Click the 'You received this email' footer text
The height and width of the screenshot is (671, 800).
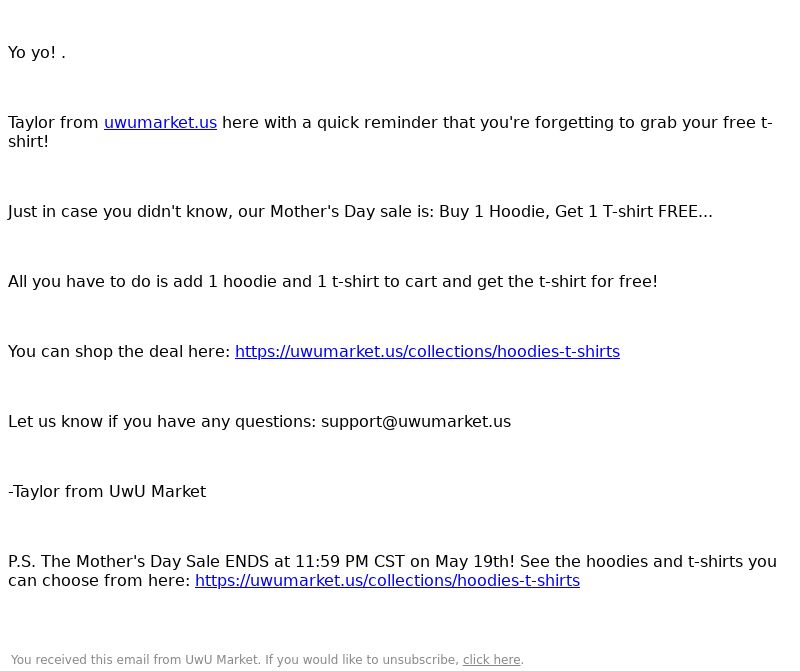tap(234, 660)
